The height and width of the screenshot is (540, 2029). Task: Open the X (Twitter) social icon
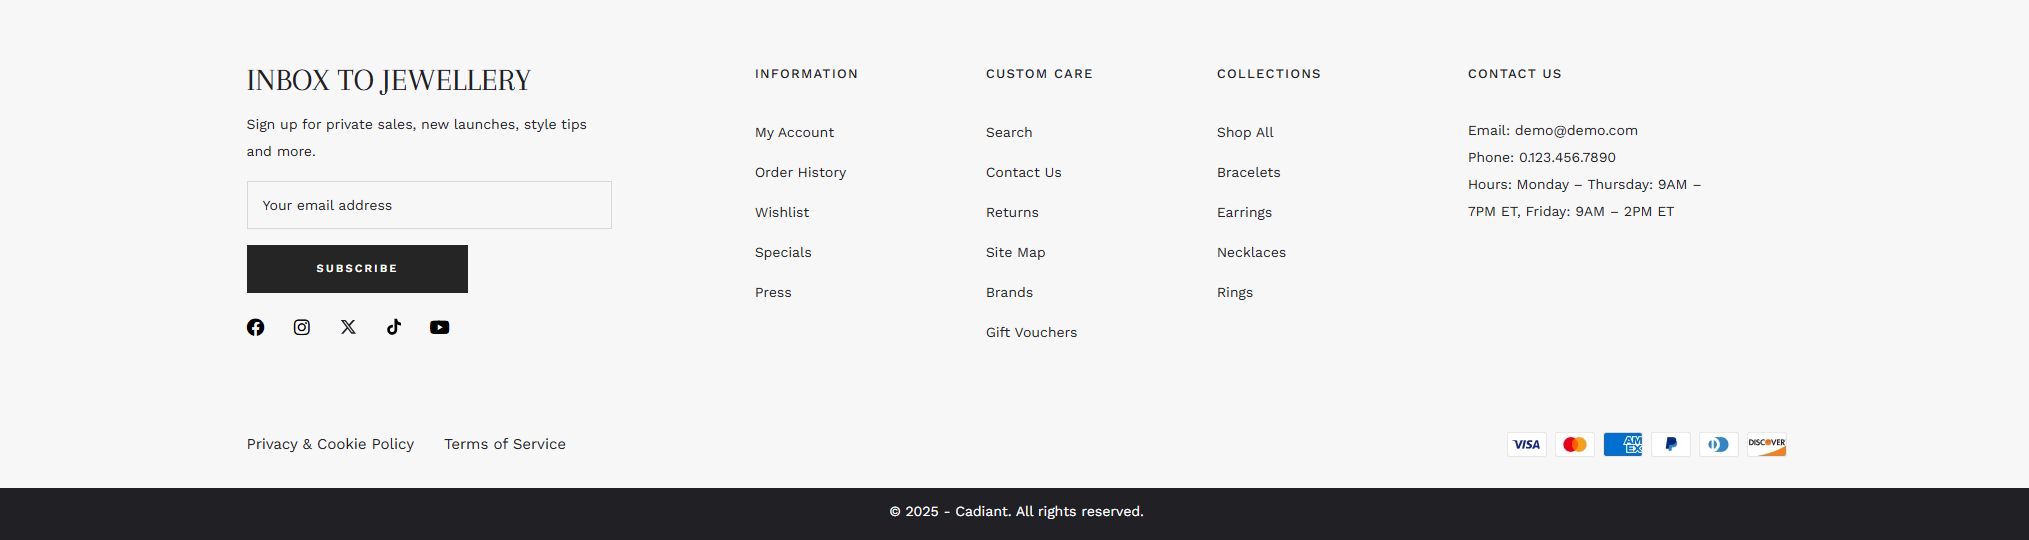click(x=348, y=327)
